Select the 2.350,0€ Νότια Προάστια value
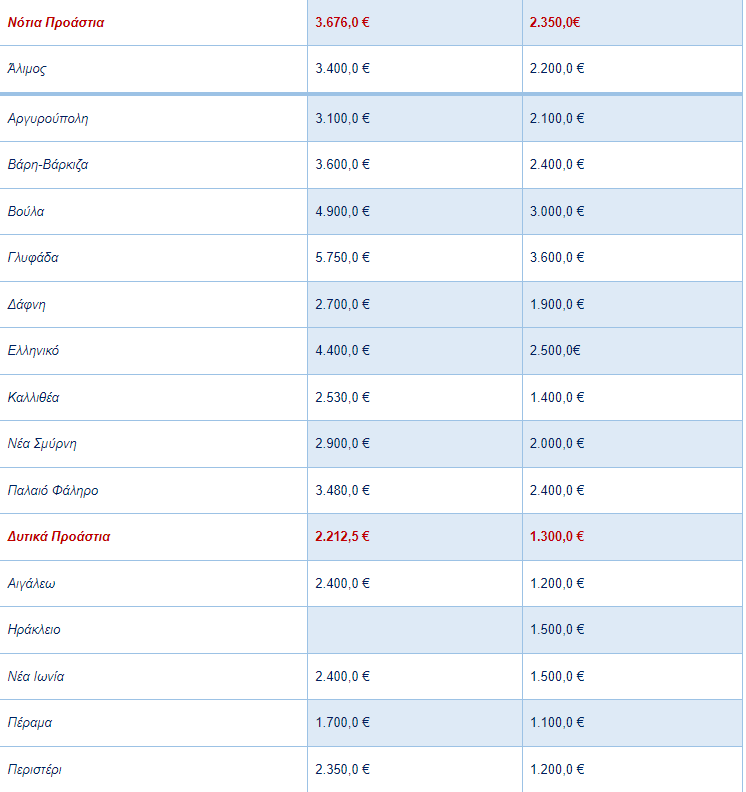 [x=555, y=22]
